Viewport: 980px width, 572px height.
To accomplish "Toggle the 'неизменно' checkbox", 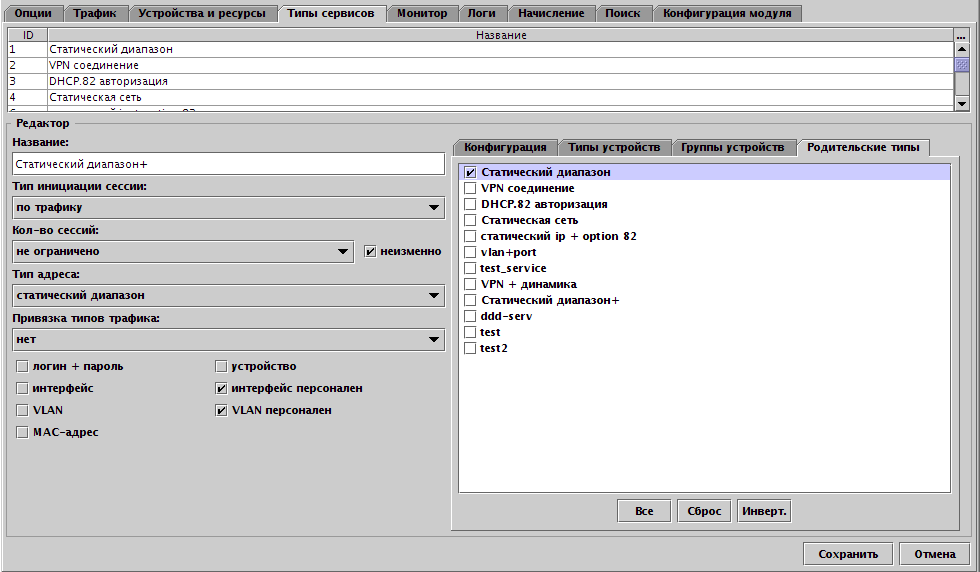I will coord(370,251).
